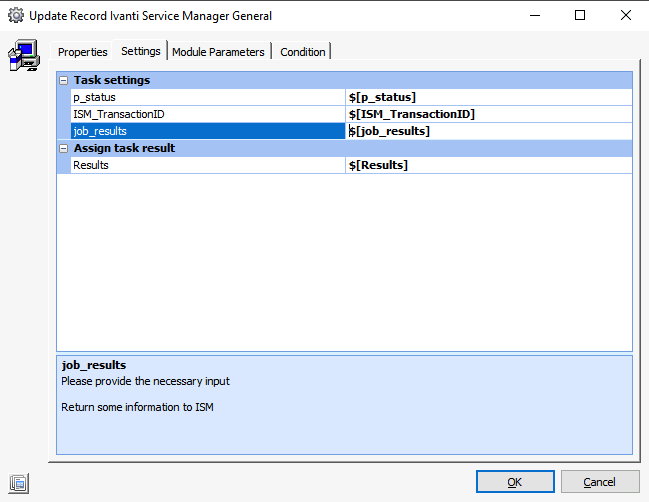649x502 pixels.
Task: Edit the $[ISM_TransactionID] value field
Action: [489, 114]
